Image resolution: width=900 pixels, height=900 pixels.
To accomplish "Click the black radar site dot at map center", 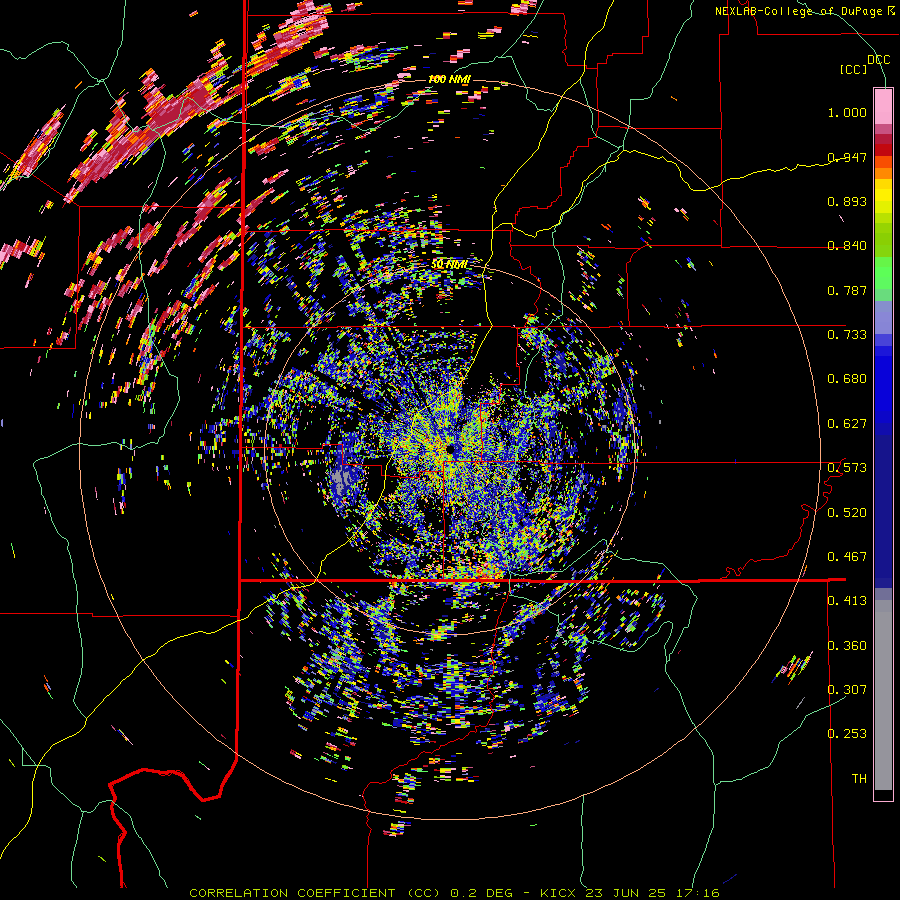I will click(x=450, y=448).
